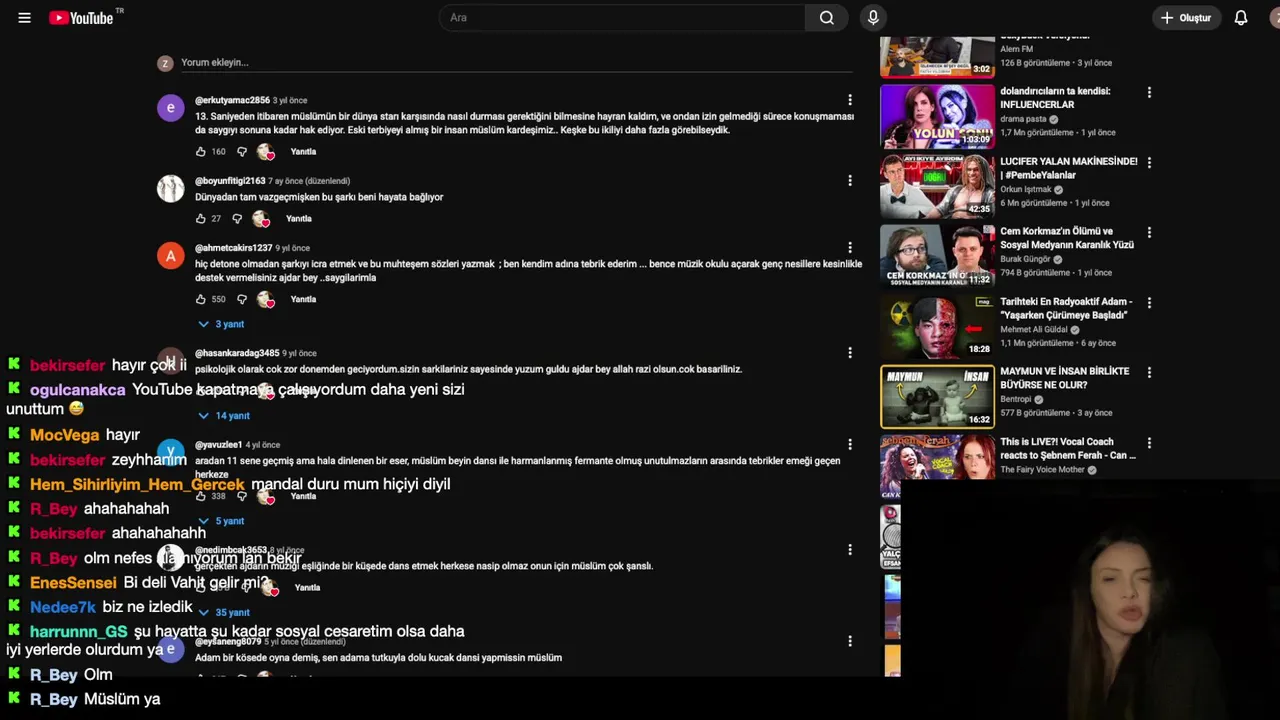
Task: Click chat username Nedee7k
Action: [63, 607]
